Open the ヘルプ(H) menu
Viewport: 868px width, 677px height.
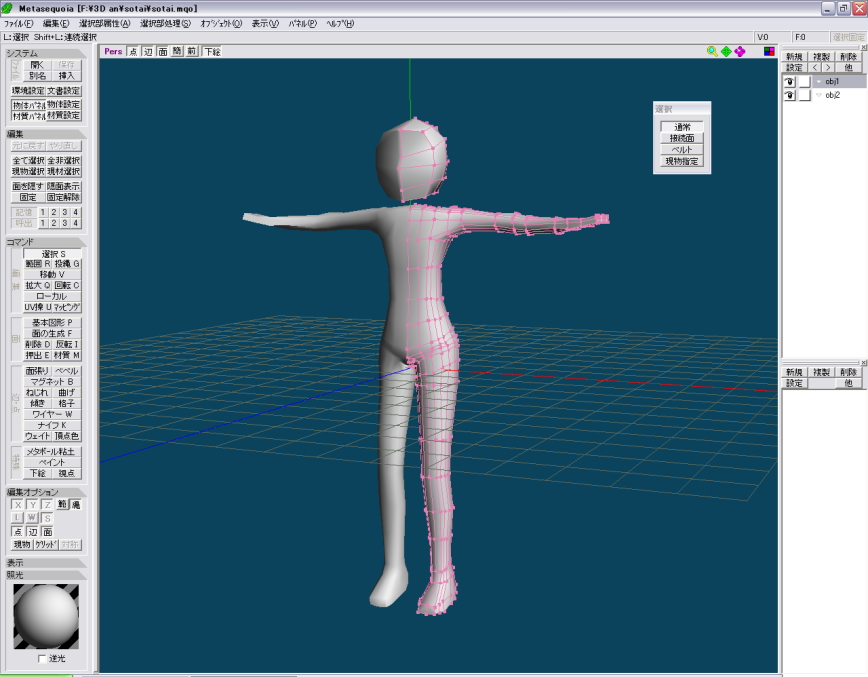(340, 23)
